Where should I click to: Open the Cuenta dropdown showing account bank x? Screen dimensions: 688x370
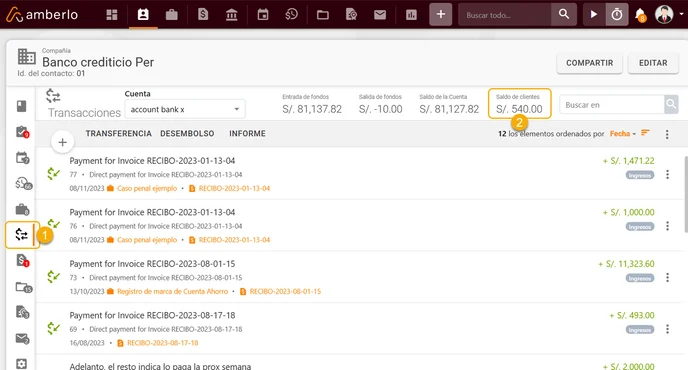[185, 109]
